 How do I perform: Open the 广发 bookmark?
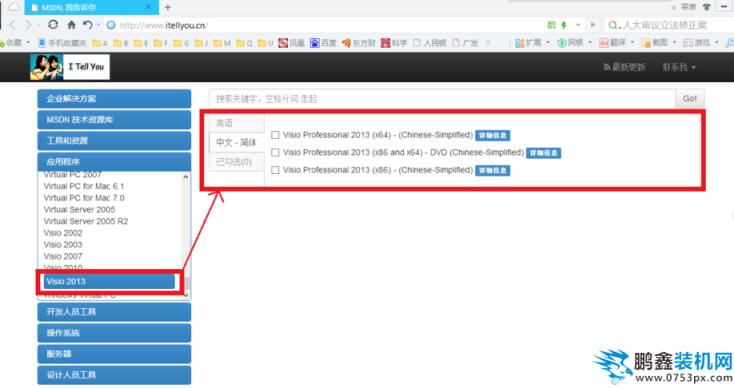point(465,43)
